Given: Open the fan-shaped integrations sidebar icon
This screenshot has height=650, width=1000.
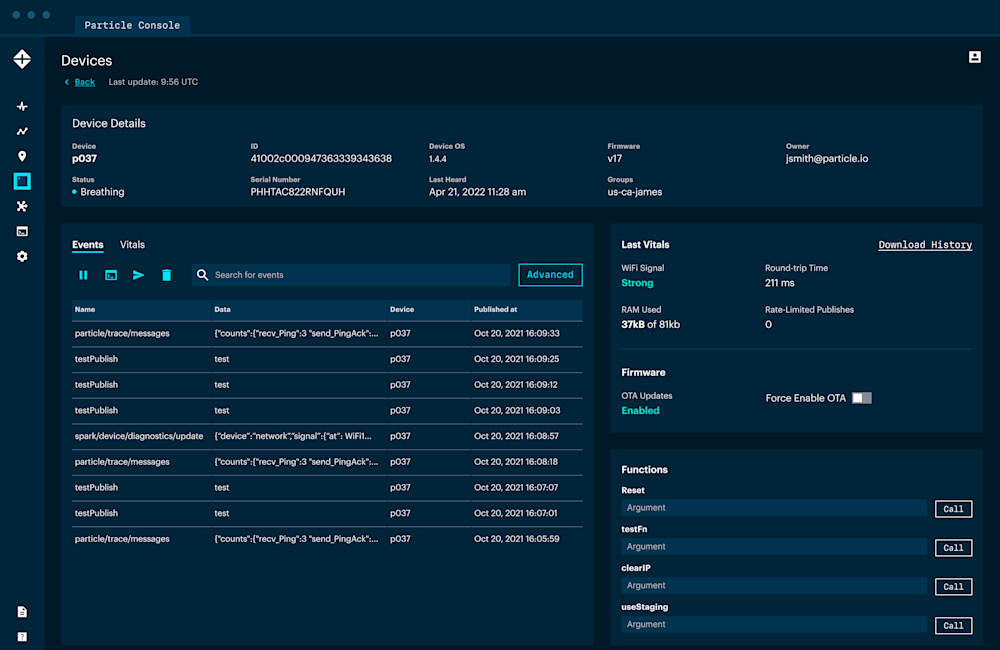Looking at the screenshot, I should pyautogui.click(x=22, y=206).
